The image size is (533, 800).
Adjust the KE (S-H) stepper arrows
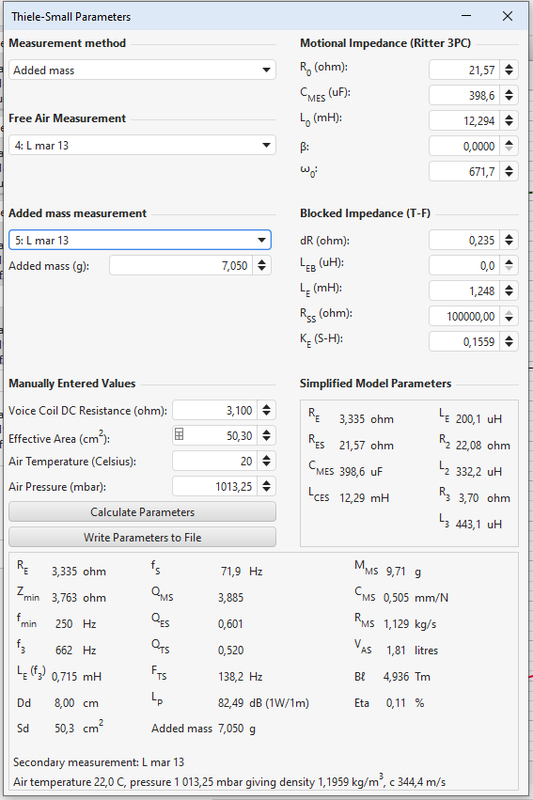[509, 341]
